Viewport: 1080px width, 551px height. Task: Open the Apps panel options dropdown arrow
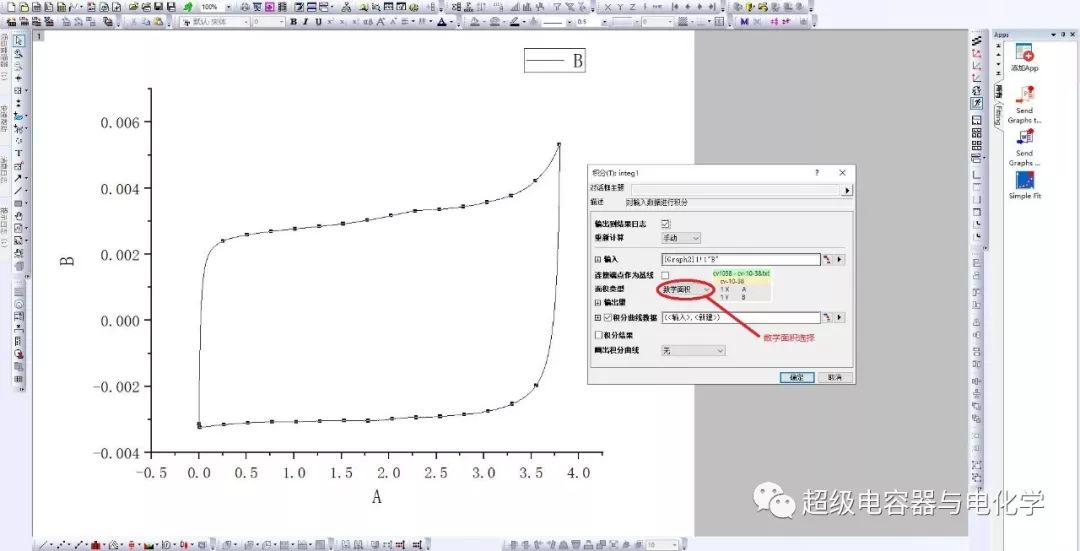[x=1053, y=34]
